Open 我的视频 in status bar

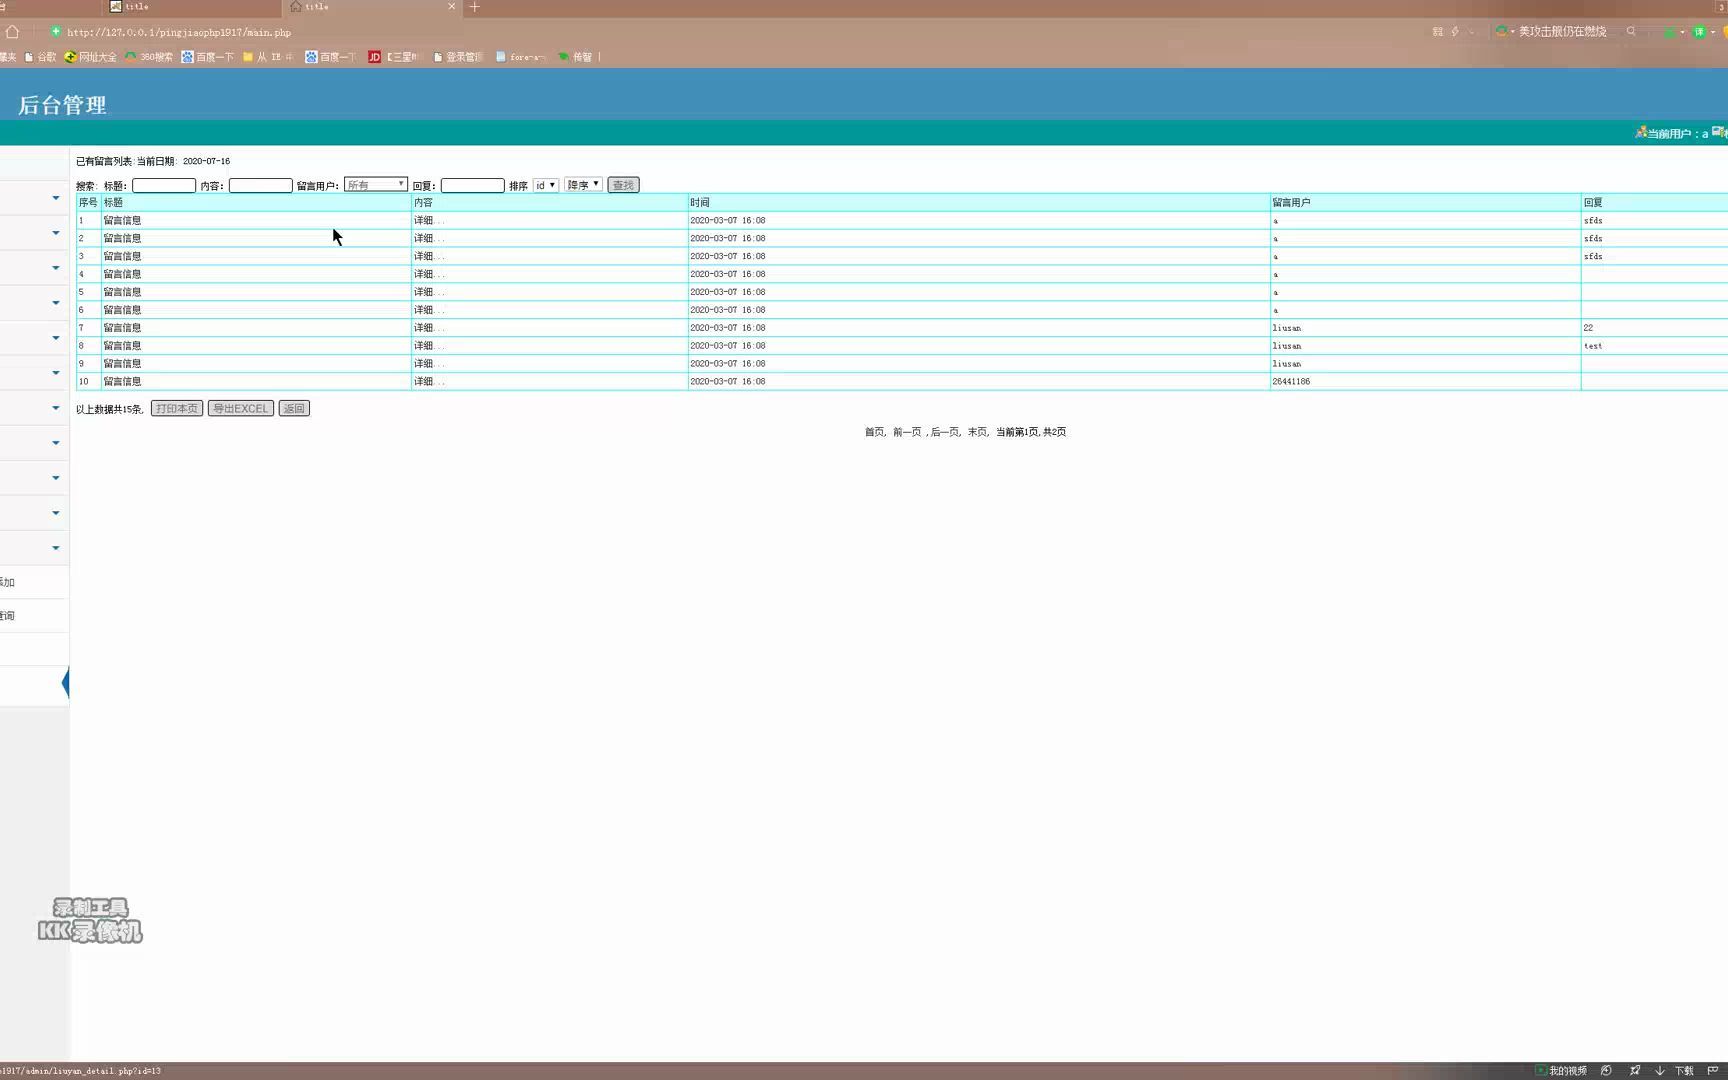click(x=1561, y=1071)
